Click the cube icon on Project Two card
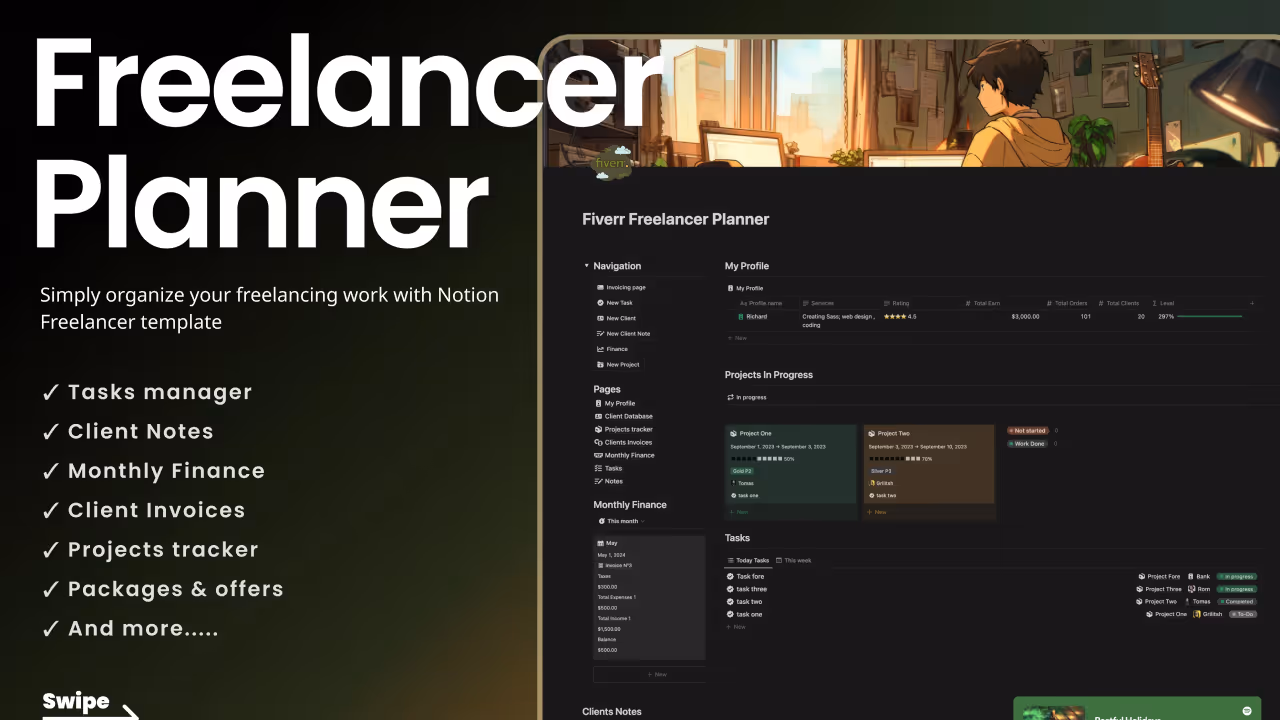 click(872, 434)
